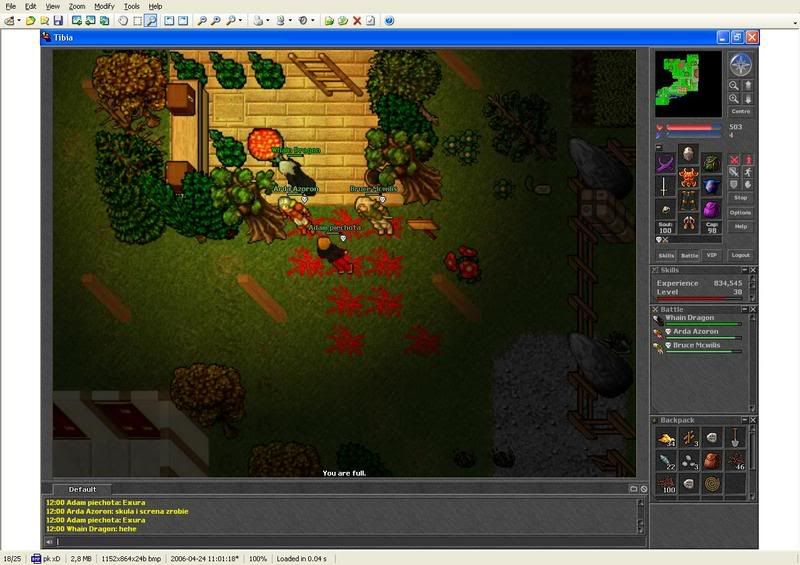This screenshot has height=565, width=800.
Task: Select the rectangular selection tool
Action: [137, 20]
